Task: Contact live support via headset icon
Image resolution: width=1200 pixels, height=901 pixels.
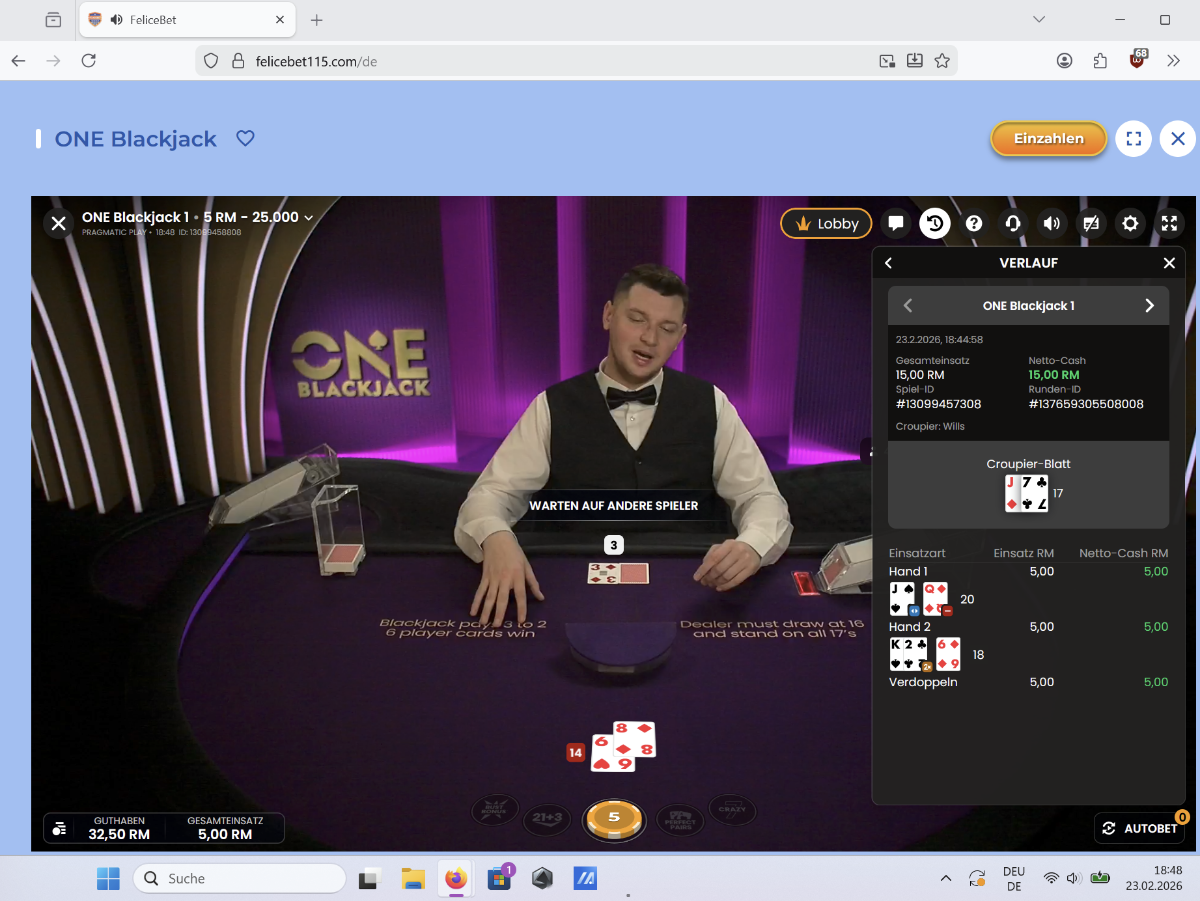Action: 1013,224
